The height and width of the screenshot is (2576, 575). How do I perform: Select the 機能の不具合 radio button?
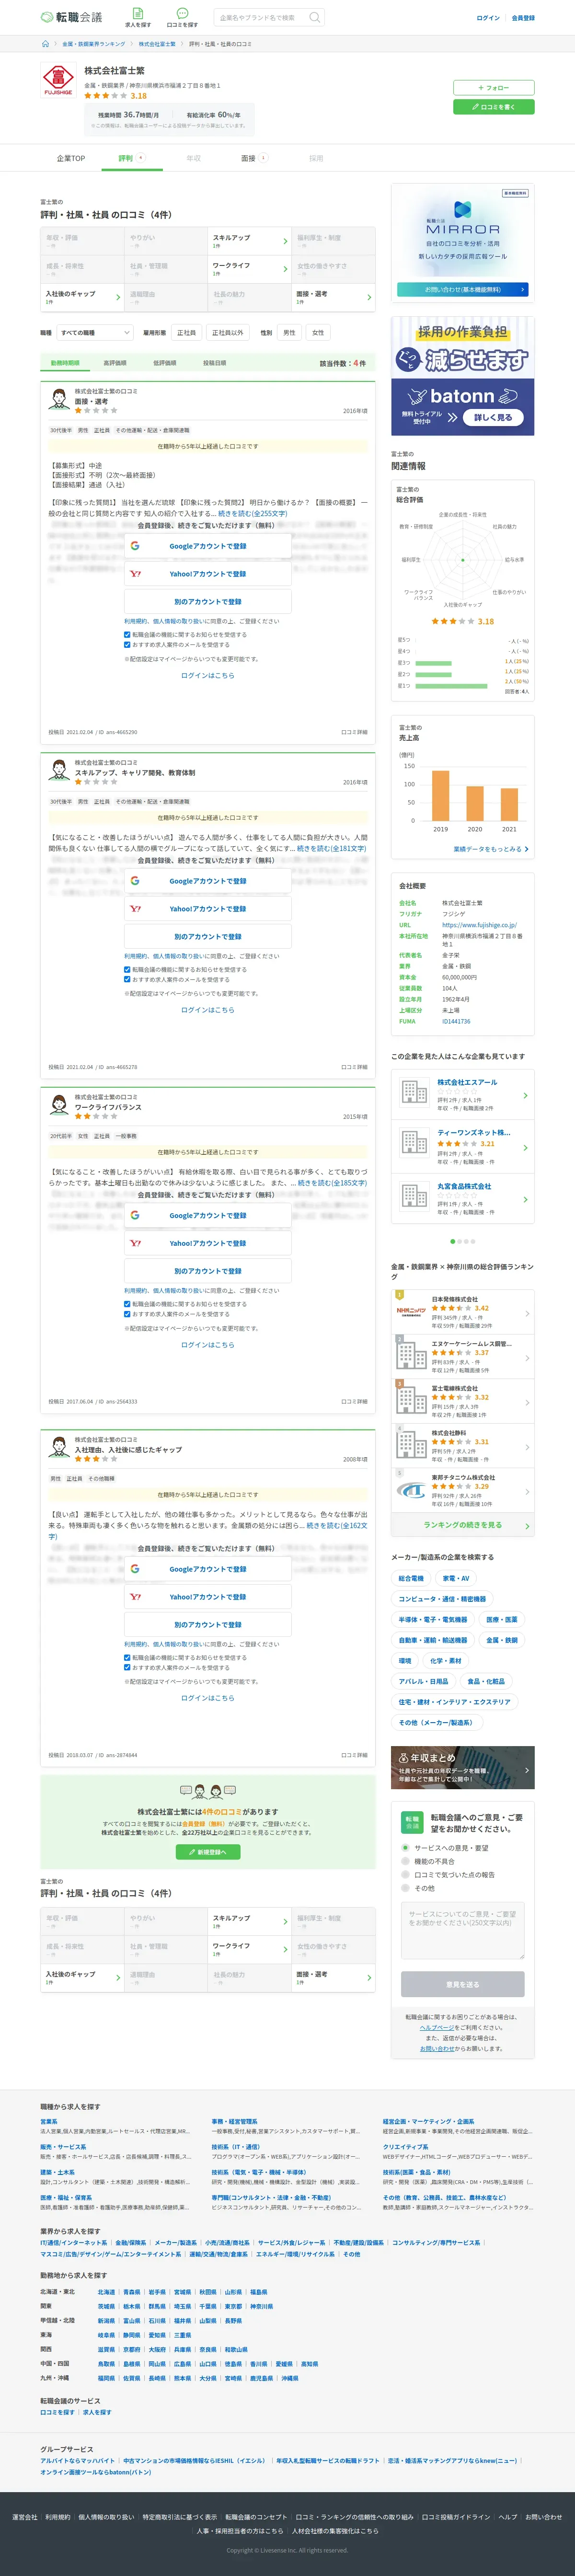pos(405,1862)
